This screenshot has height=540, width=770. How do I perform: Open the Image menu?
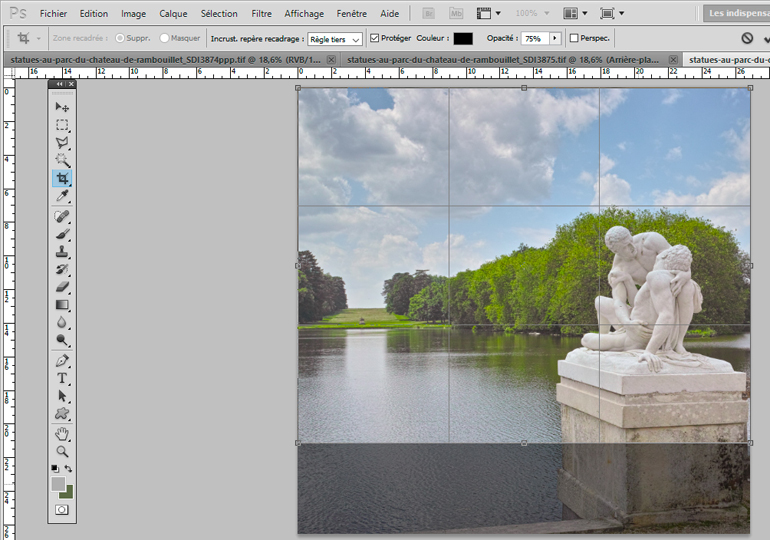134,14
